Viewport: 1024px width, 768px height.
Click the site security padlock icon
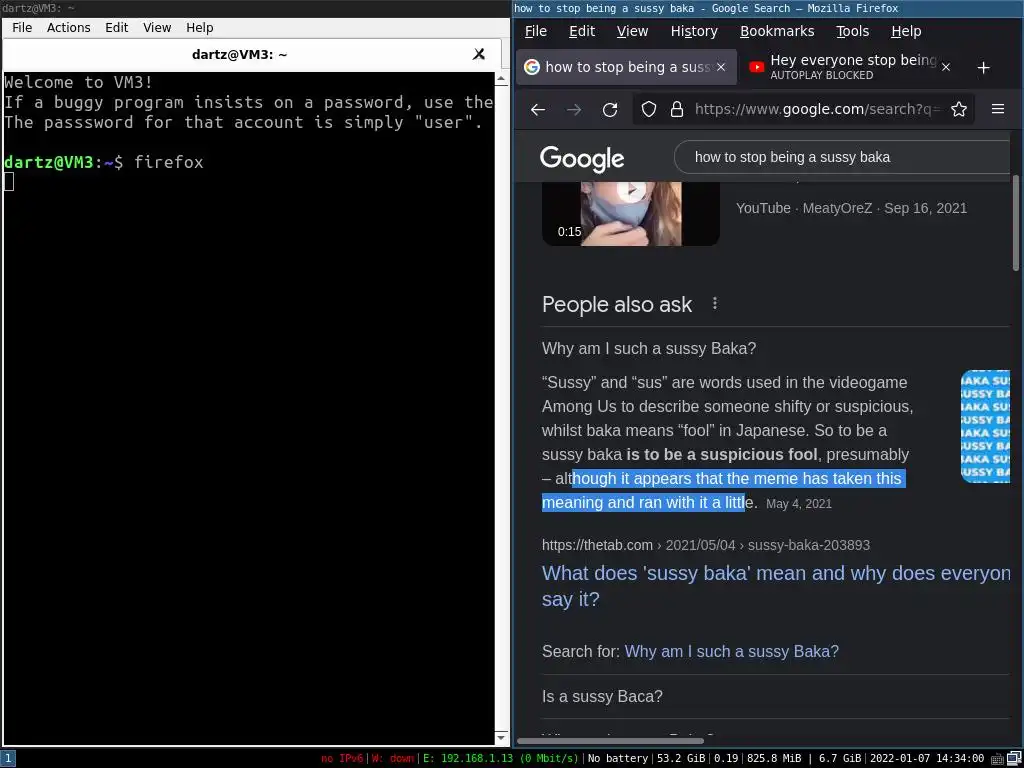click(677, 109)
